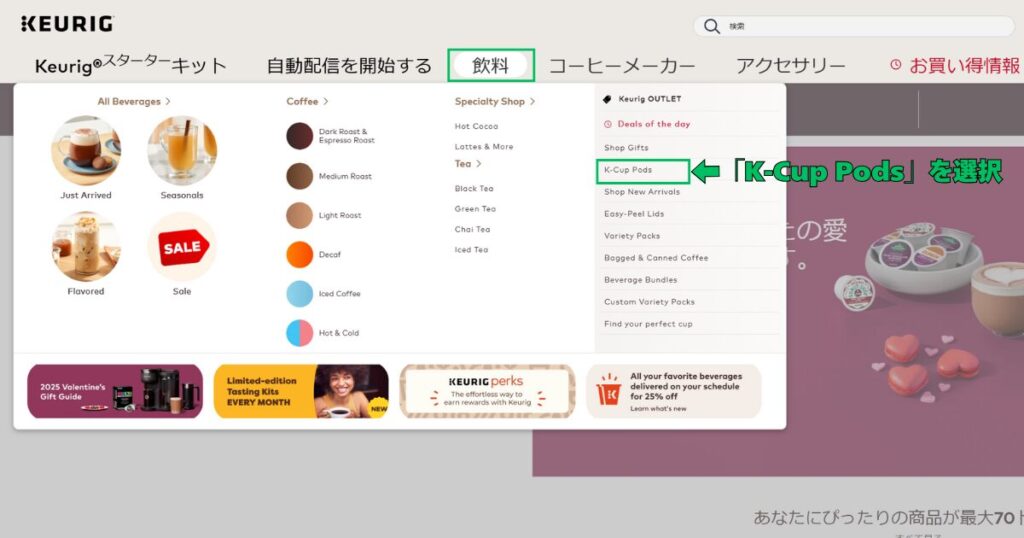Viewport: 1024px width, 538px height.
Task: Open the Keurig OUTLET link
Action: coord(650,99)
